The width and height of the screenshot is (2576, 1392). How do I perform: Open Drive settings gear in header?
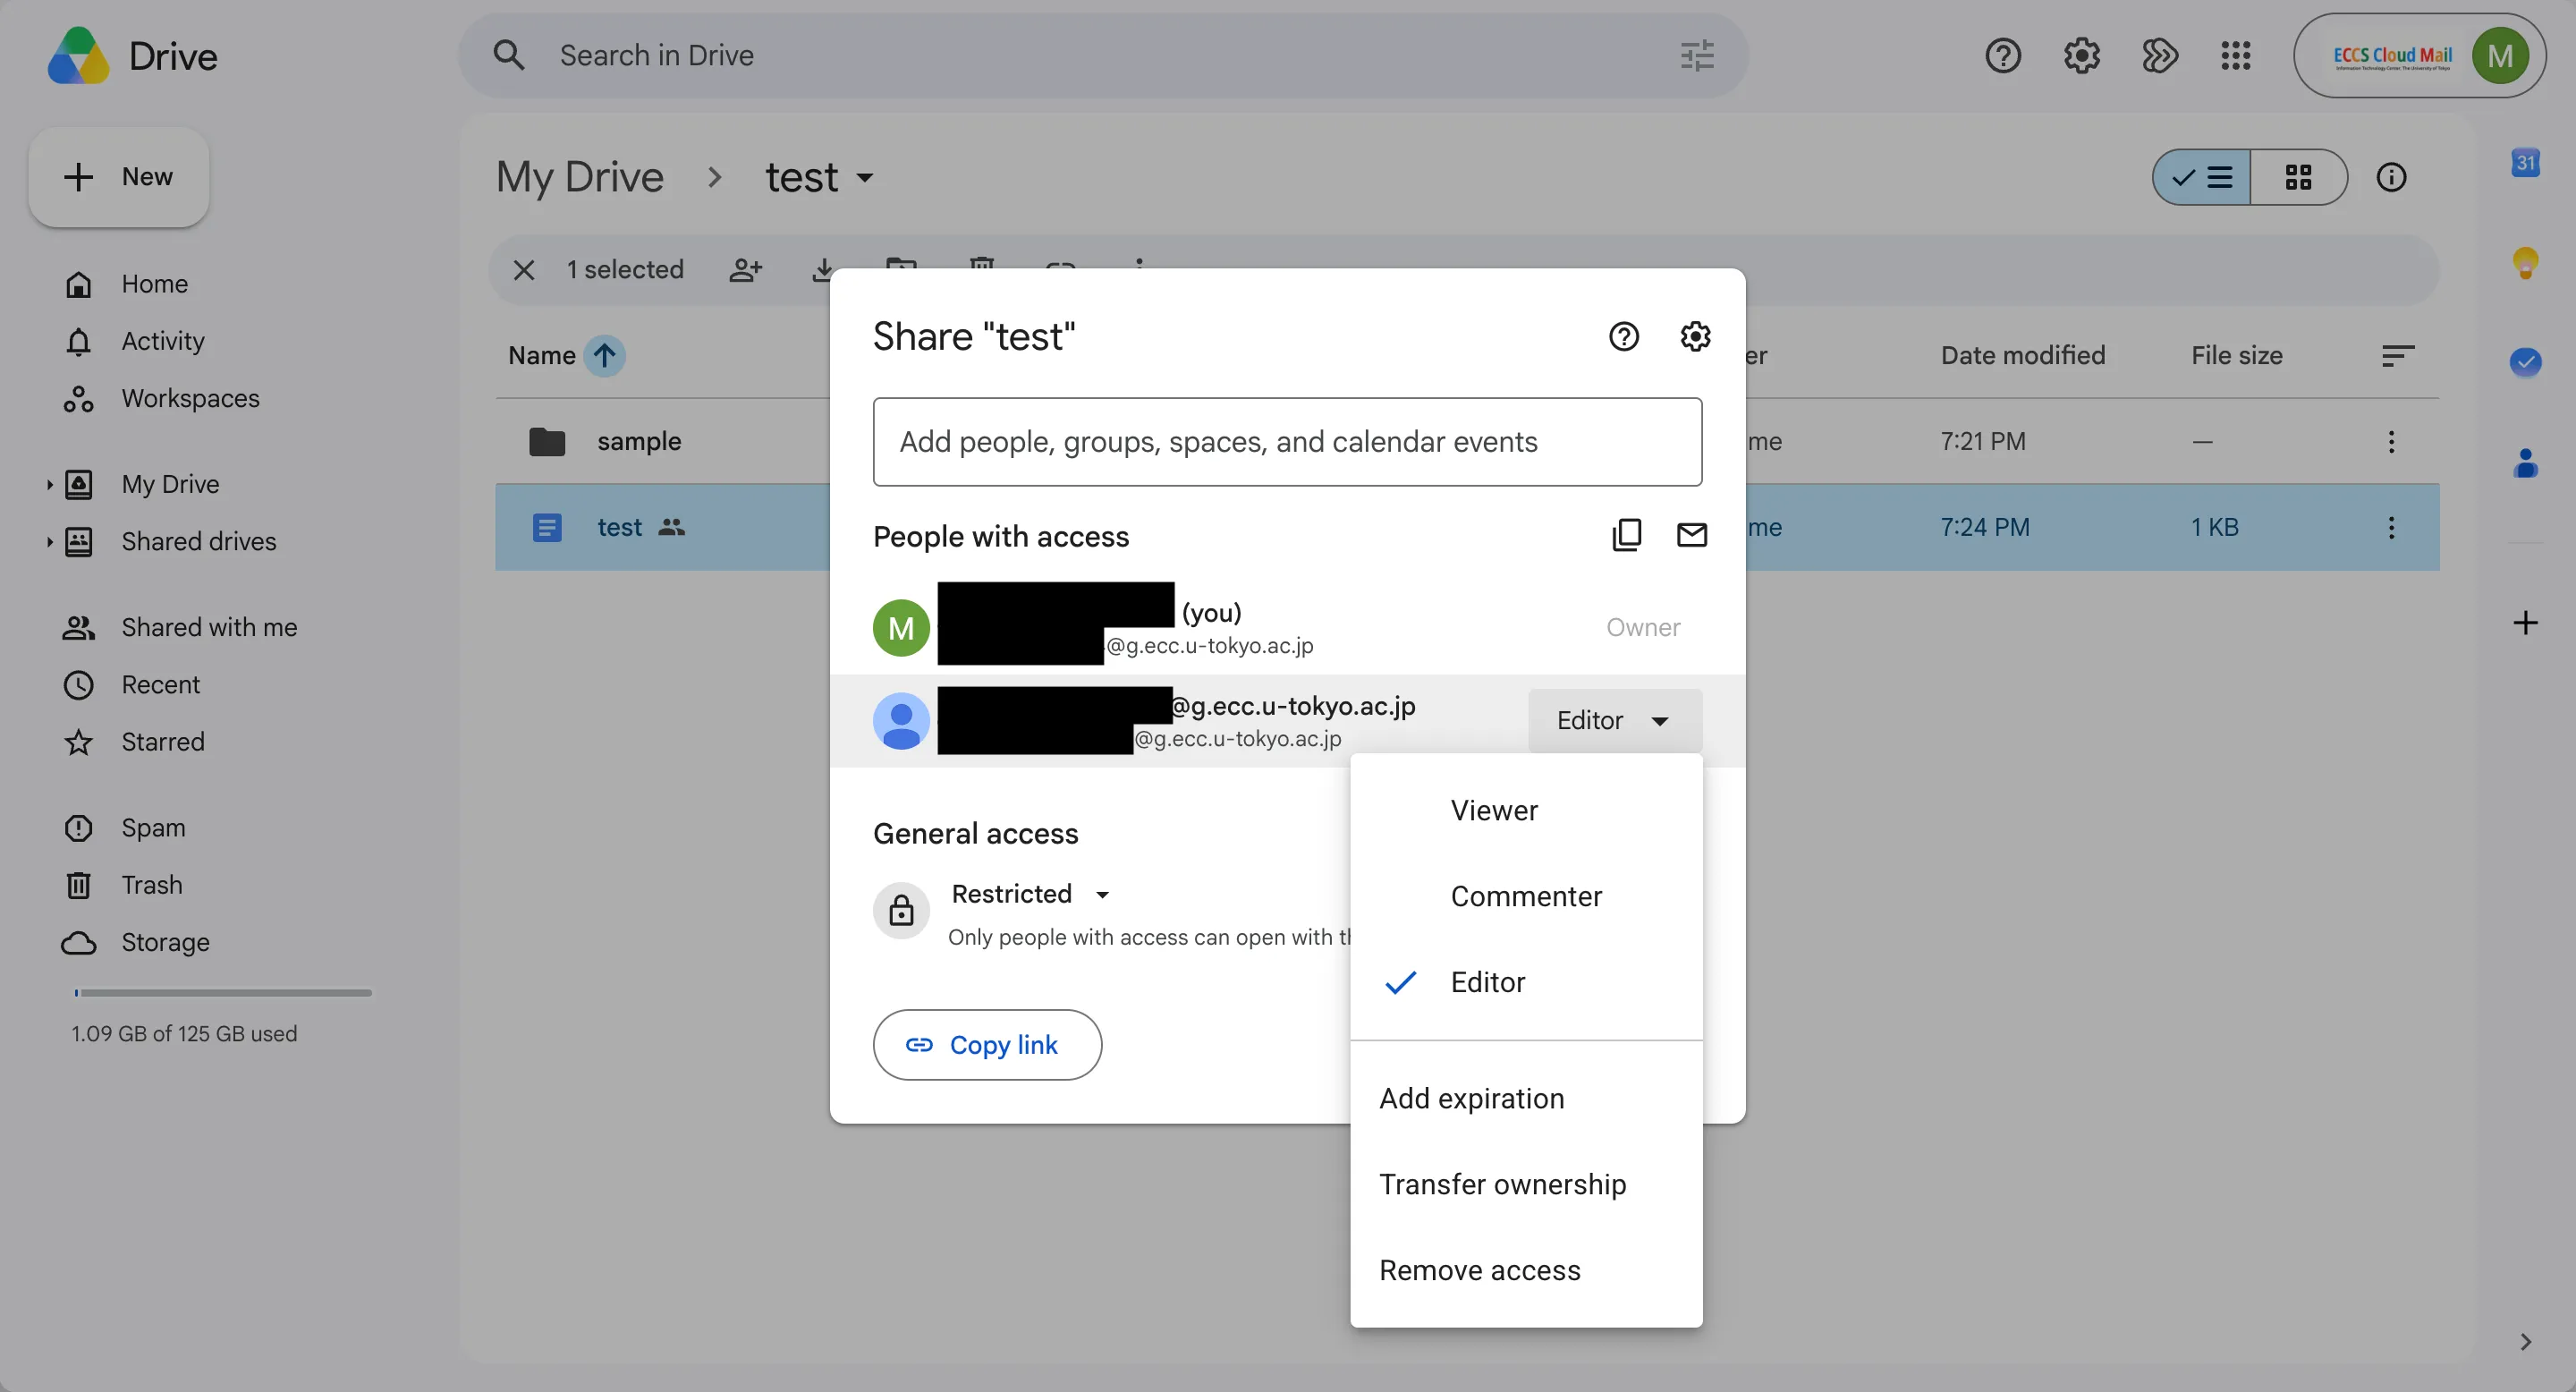point(2082,55)
